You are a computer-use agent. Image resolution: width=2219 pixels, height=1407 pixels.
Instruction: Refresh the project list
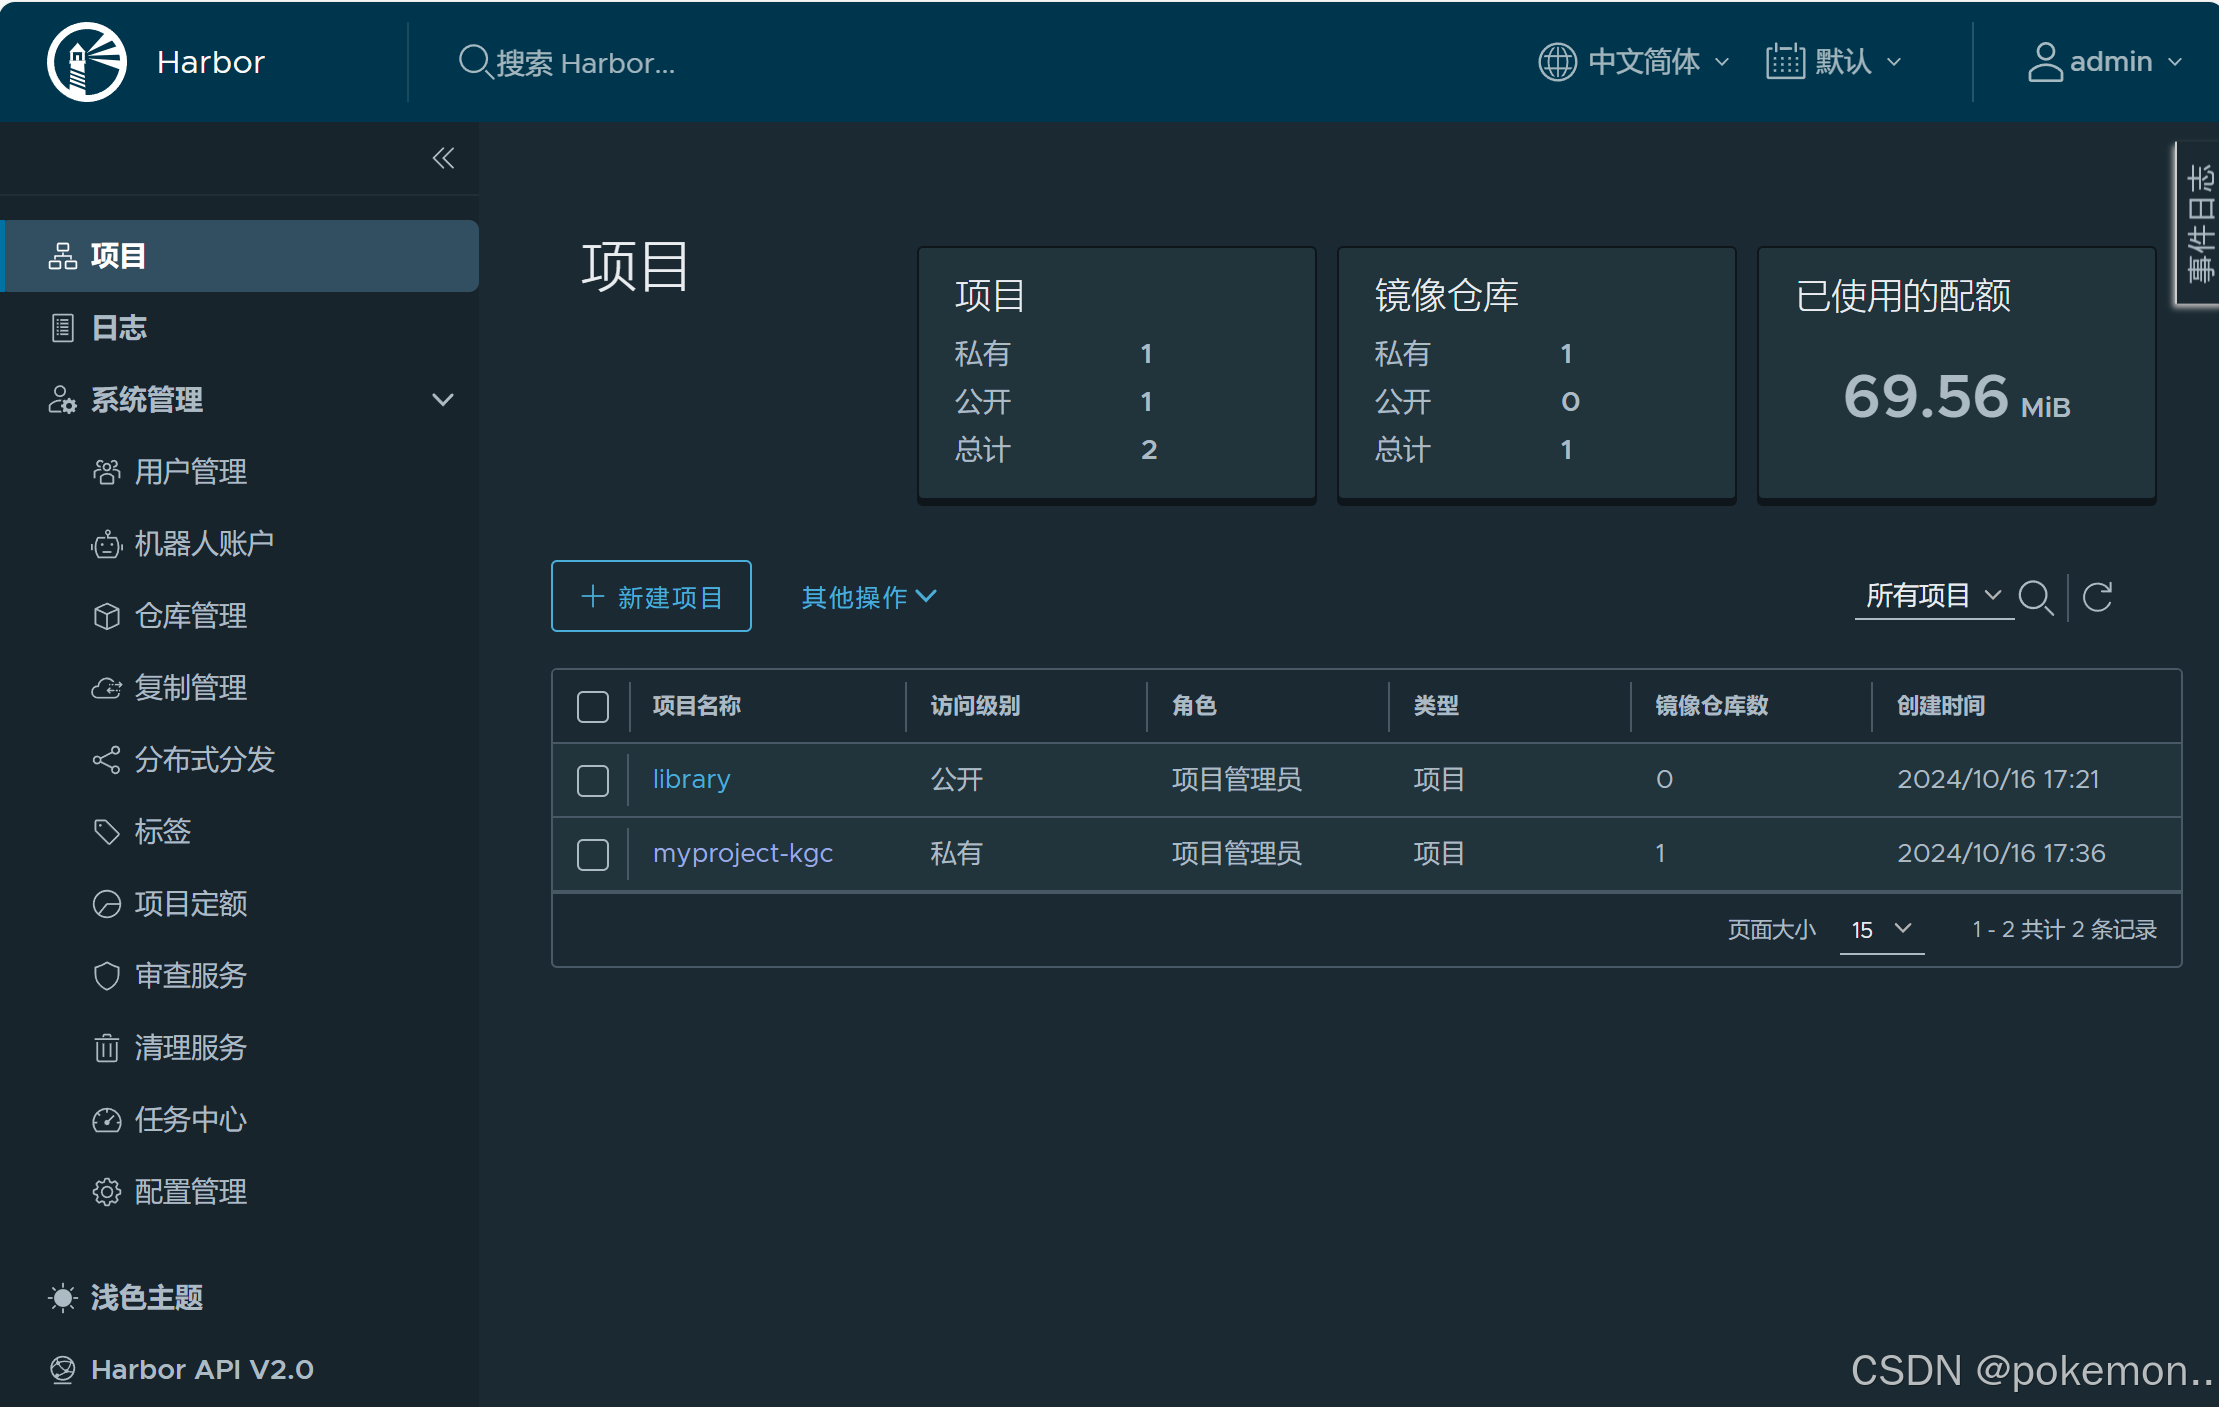pos(2098,597)
